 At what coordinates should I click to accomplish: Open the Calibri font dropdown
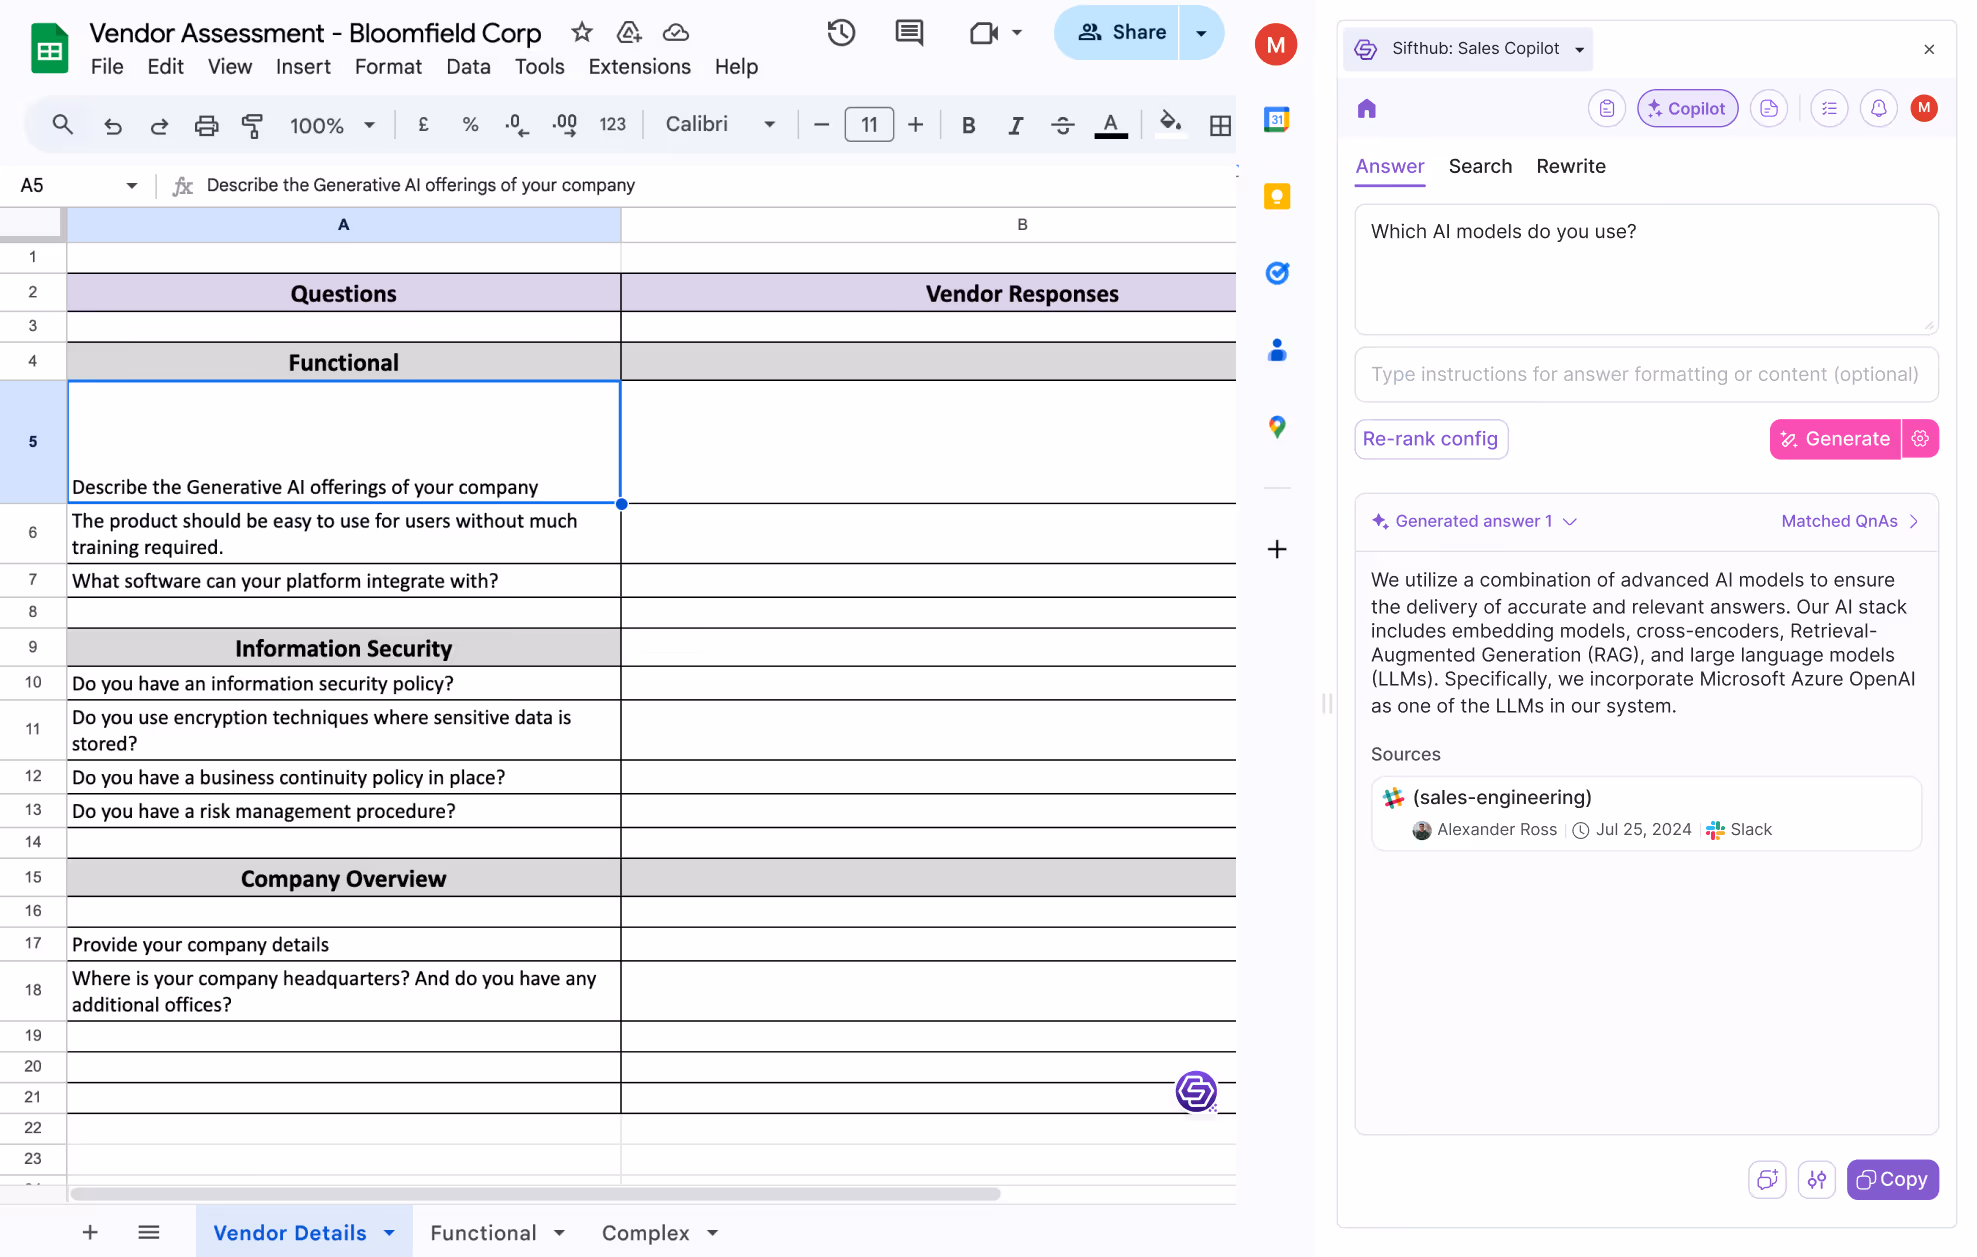coord(720,125)
